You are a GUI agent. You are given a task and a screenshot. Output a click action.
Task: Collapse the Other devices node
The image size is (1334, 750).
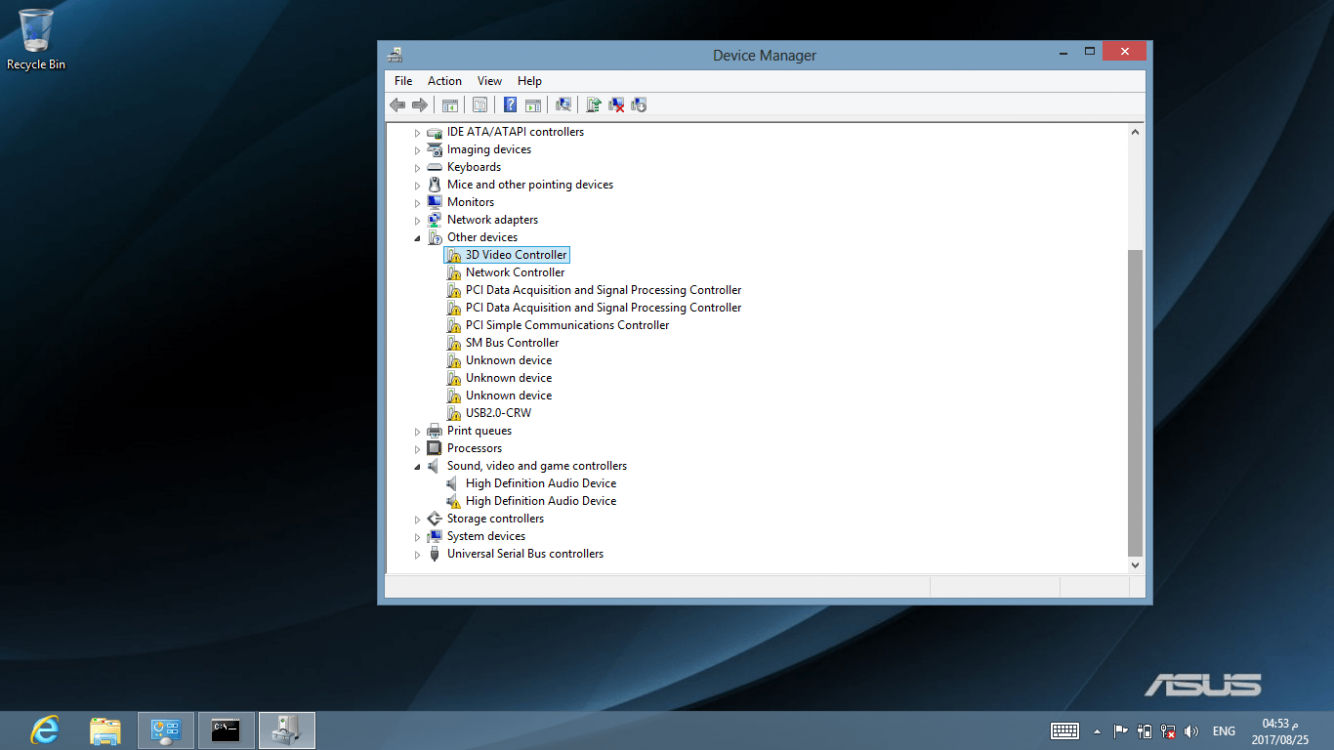tap(418, 238)
